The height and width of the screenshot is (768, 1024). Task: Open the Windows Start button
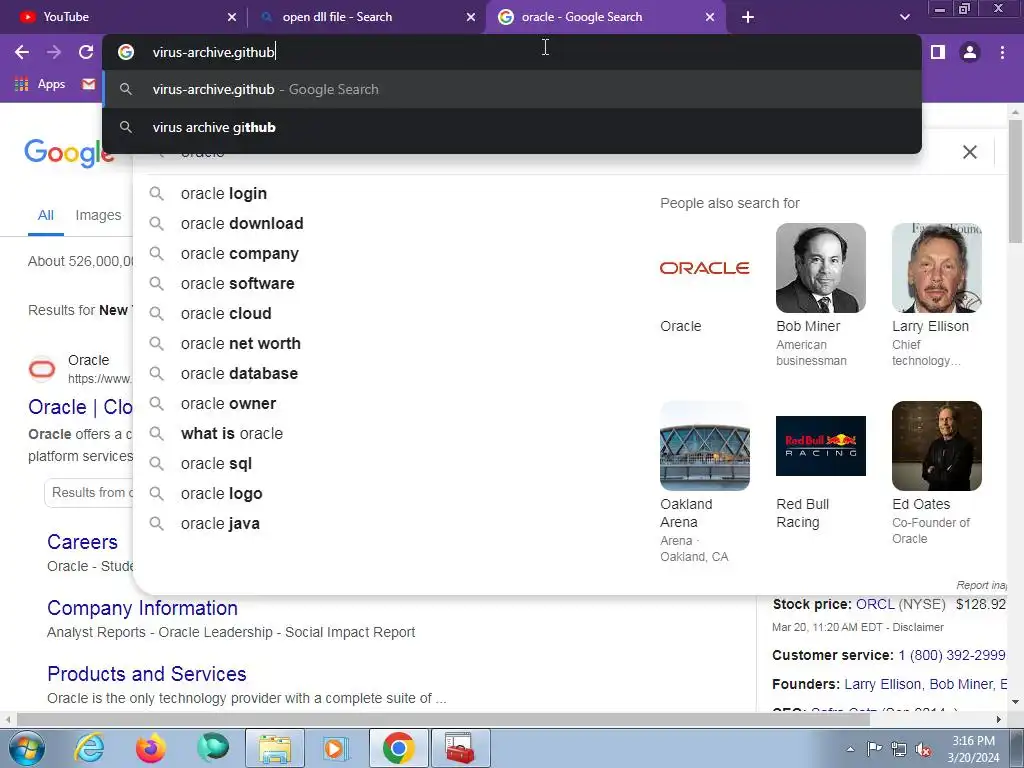(26, 748)
